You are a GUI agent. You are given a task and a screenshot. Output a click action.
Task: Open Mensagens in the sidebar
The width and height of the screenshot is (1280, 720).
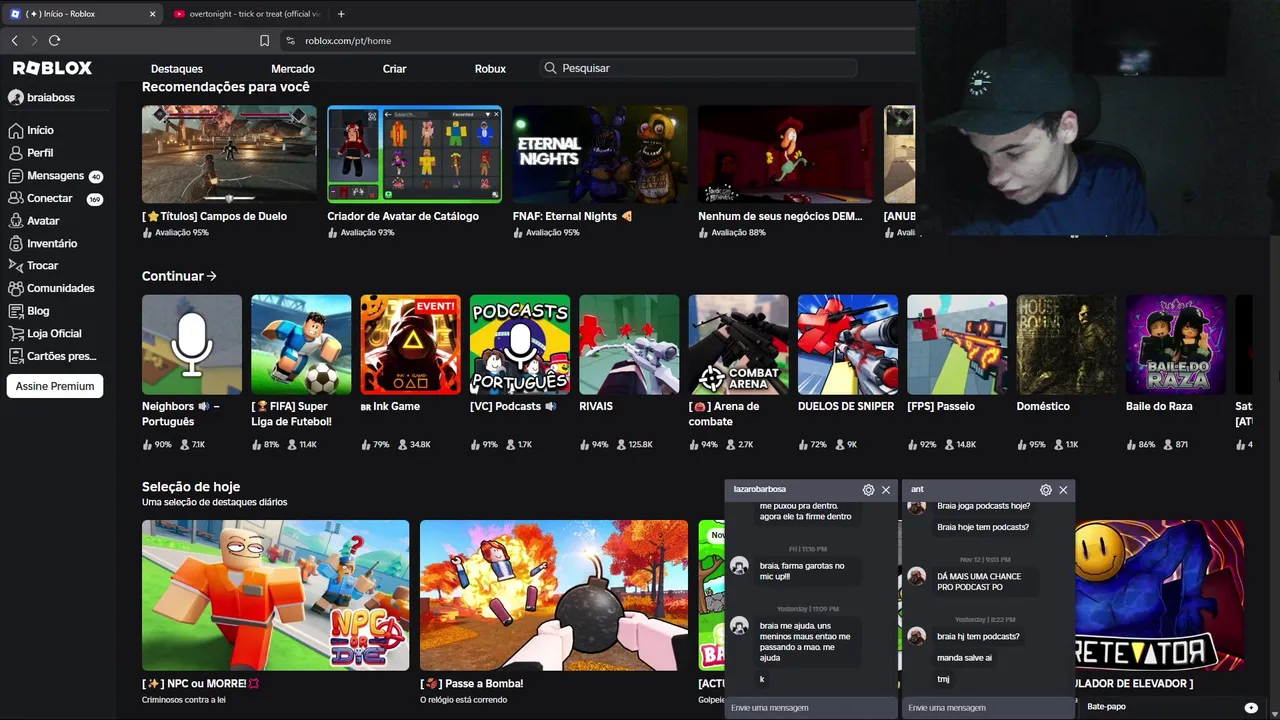[55, 176]
